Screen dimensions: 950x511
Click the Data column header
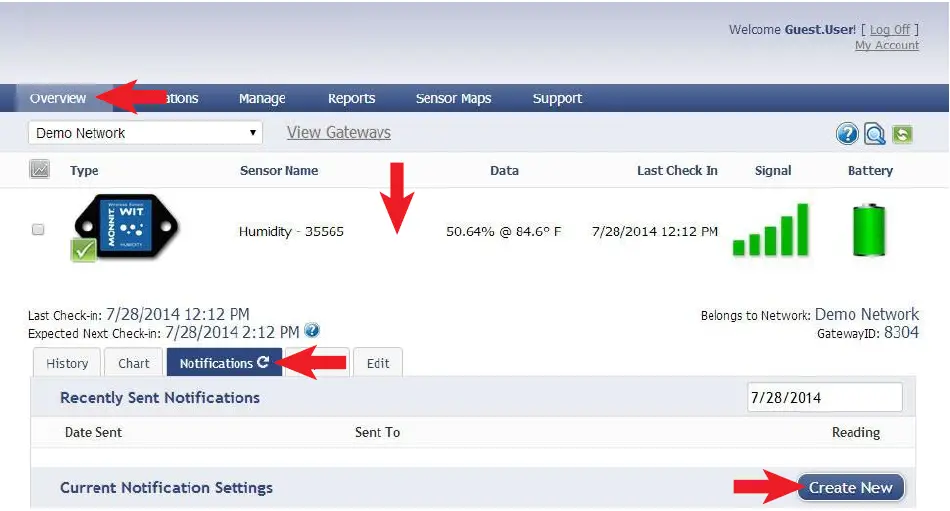point(504,170)
